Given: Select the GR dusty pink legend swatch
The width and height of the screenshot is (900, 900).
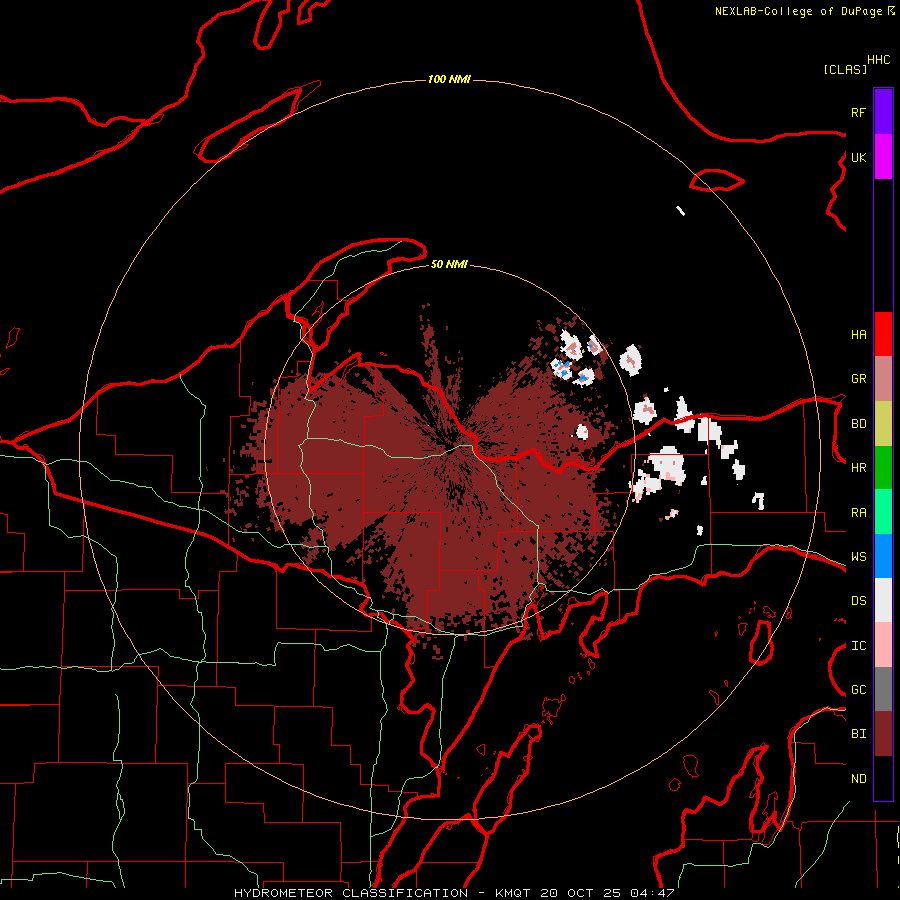Looking at the screenshot, I should [883, 378].
